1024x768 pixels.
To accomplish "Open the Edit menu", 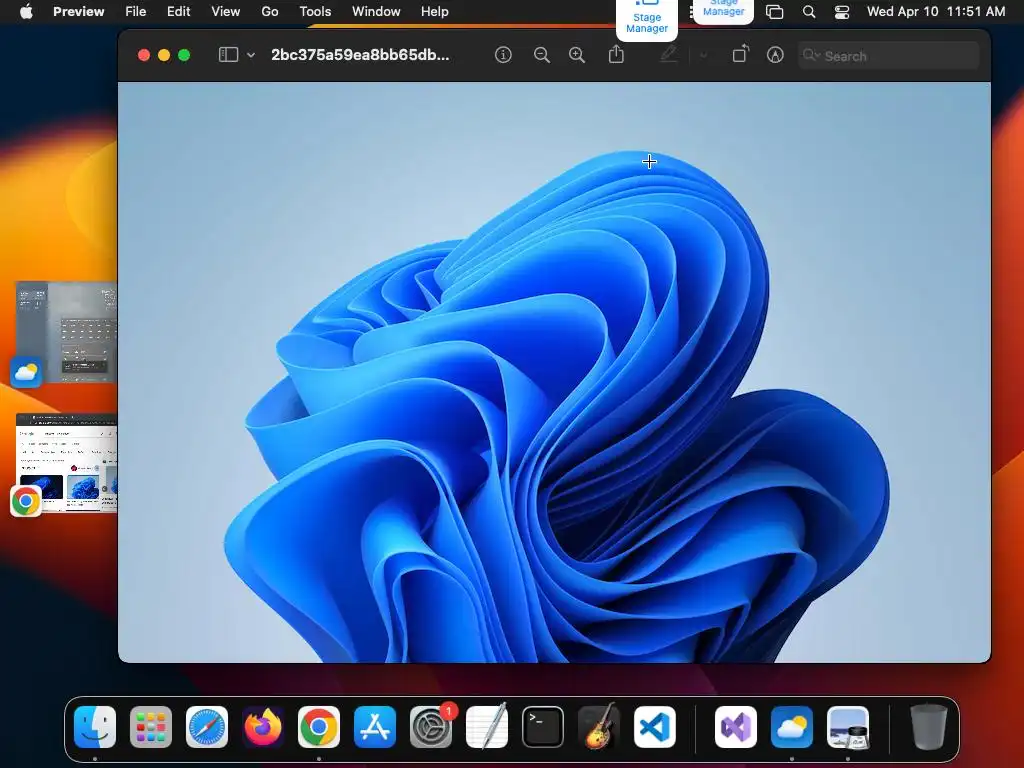I will pyautogui.click(x=178, y=11).
